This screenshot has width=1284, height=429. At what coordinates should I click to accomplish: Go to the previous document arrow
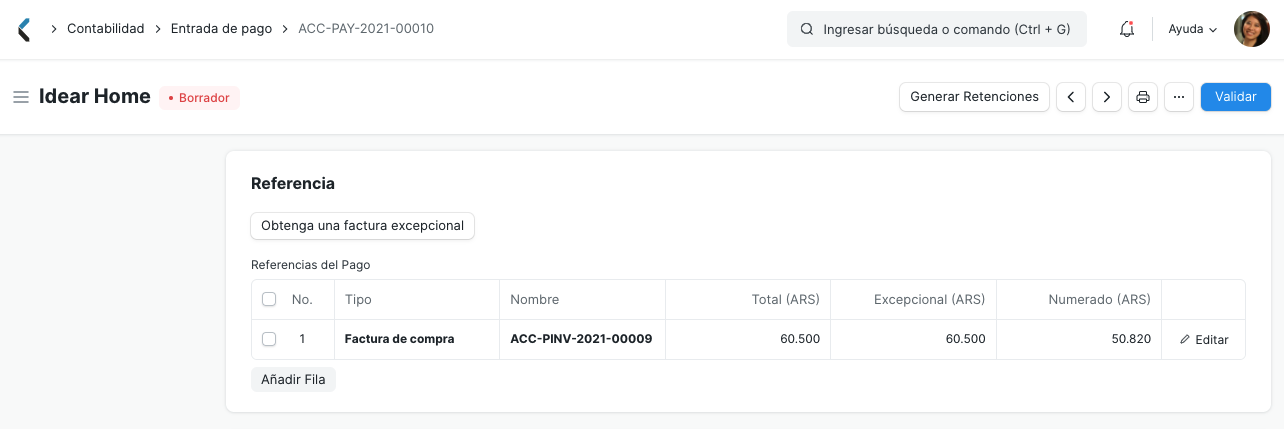pos(1071,97)
